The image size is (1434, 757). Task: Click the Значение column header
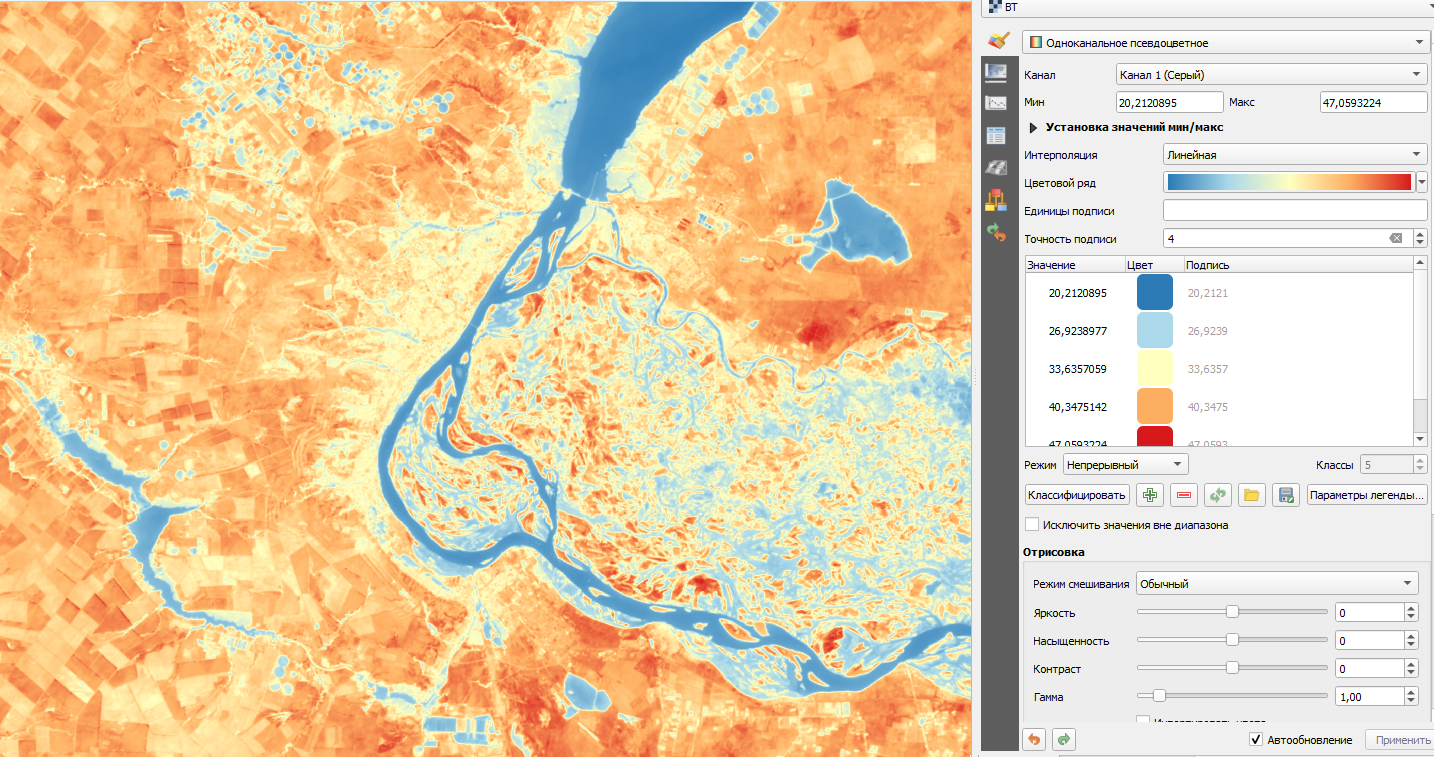click(1073, 265)
